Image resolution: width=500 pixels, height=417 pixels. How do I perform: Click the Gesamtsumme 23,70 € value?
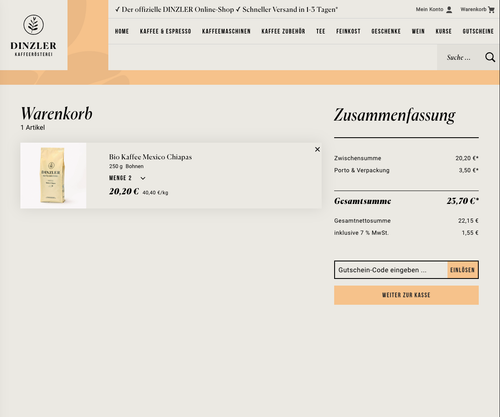tap(463, 201)
